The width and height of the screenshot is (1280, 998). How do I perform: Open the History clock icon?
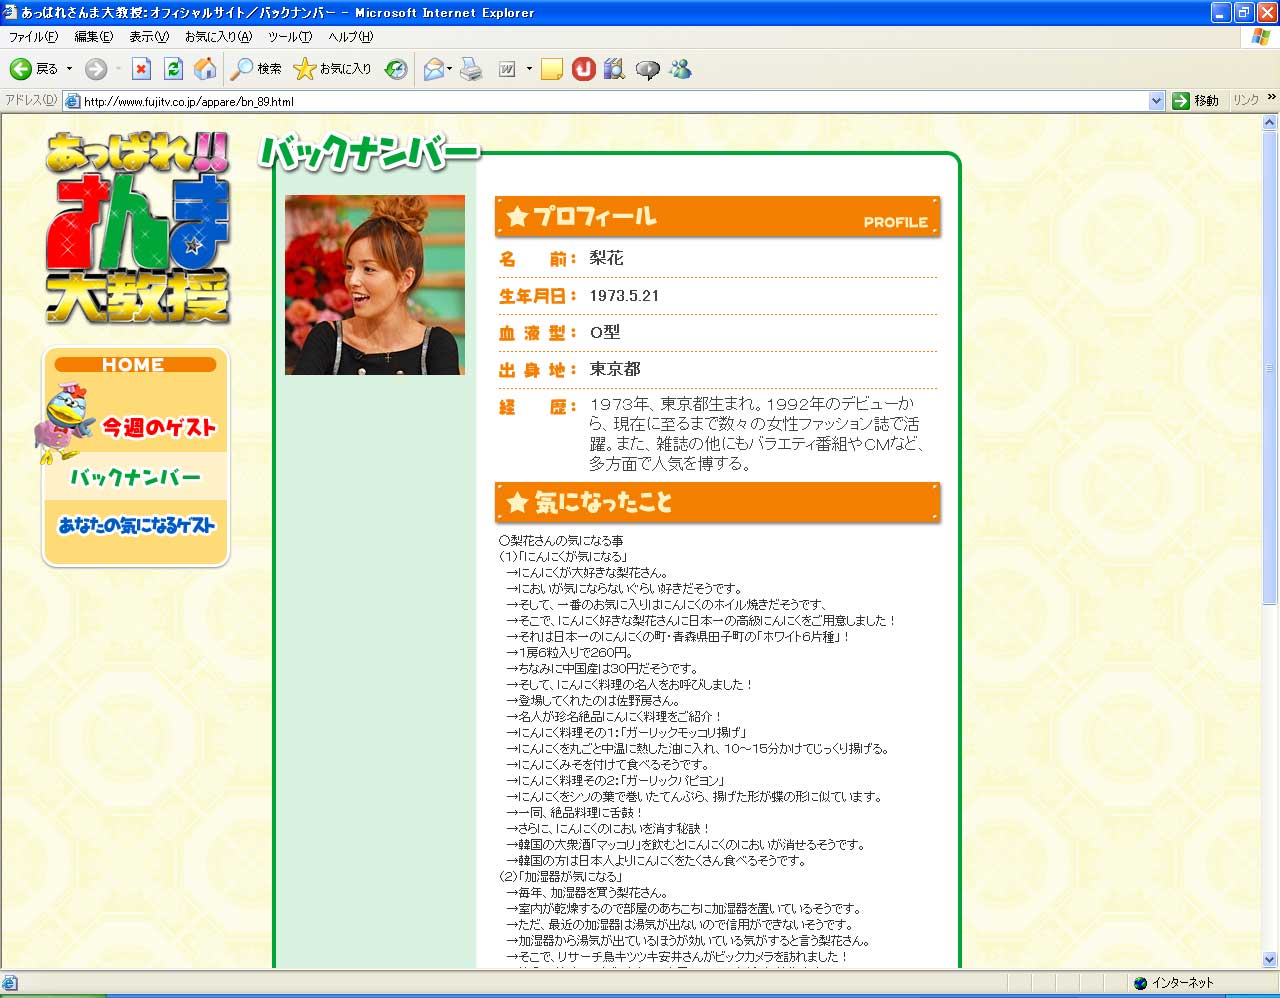click(x=396, y=69)
